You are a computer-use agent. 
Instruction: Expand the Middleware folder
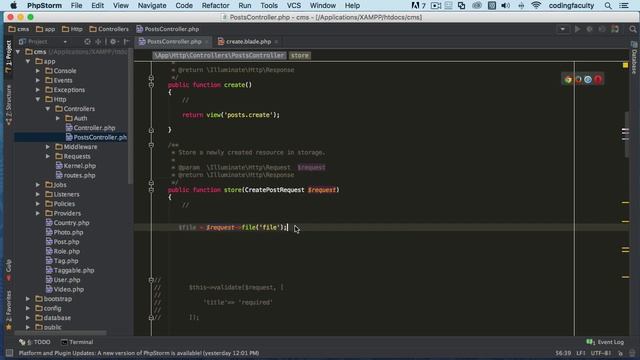coord(48,147)
